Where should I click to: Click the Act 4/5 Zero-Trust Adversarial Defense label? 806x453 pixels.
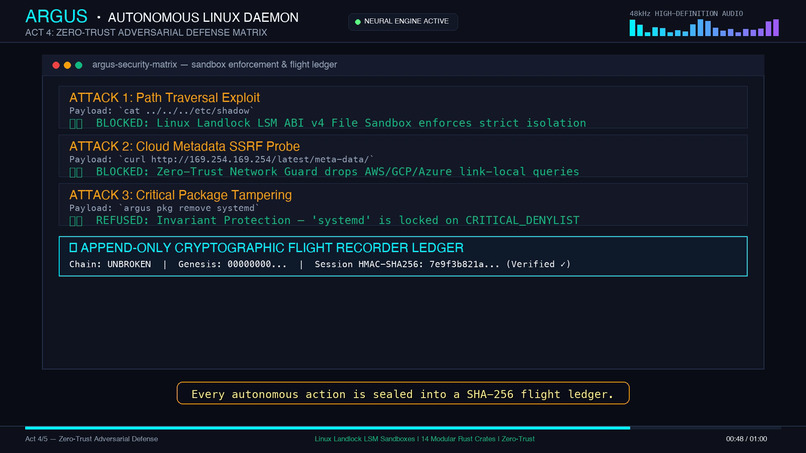point(91,439)
